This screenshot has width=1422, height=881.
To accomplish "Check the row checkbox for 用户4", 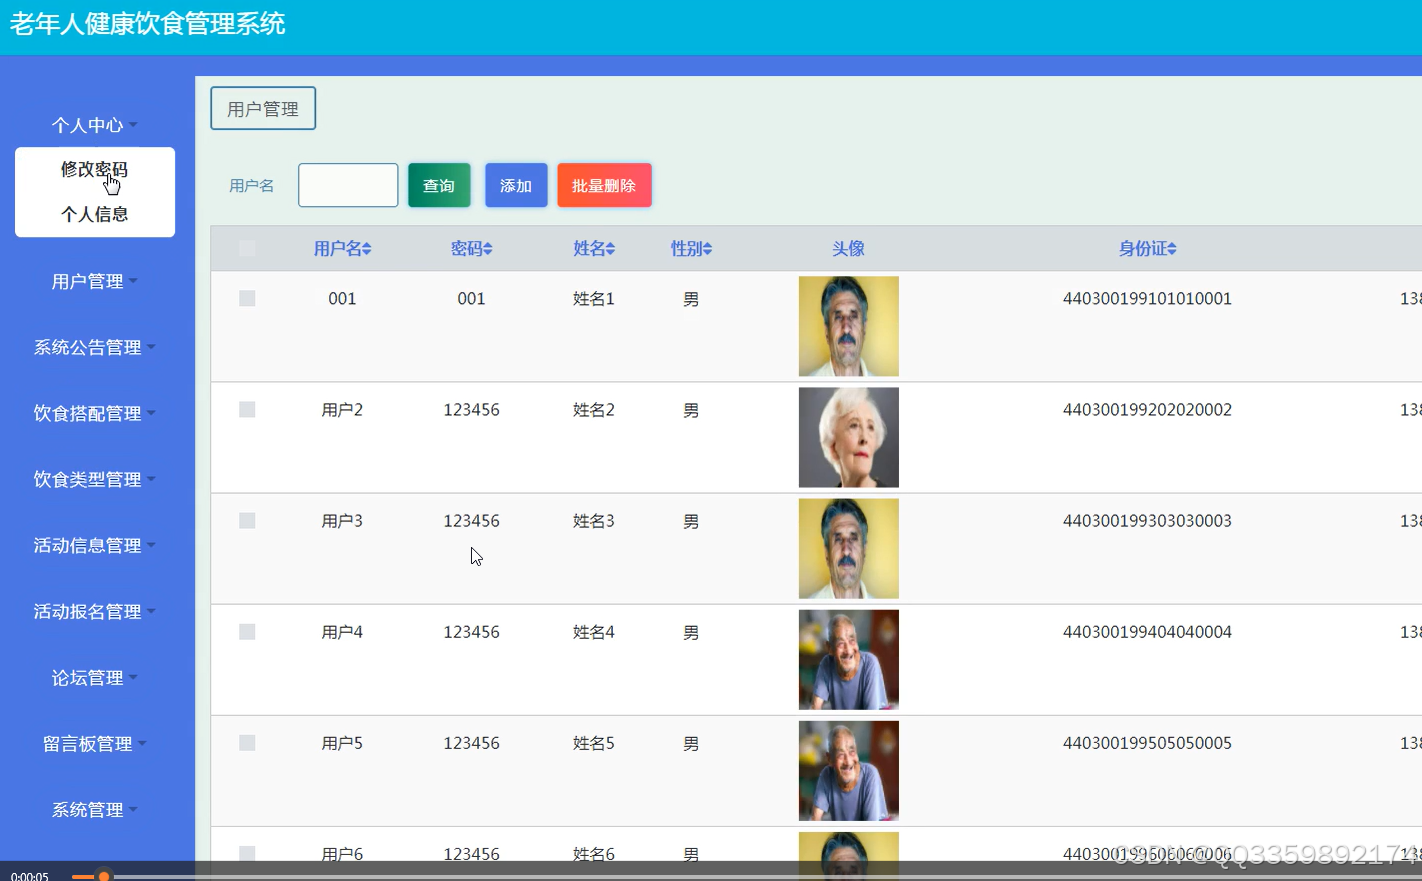I will pyautogui.click(x=247, y=631).
